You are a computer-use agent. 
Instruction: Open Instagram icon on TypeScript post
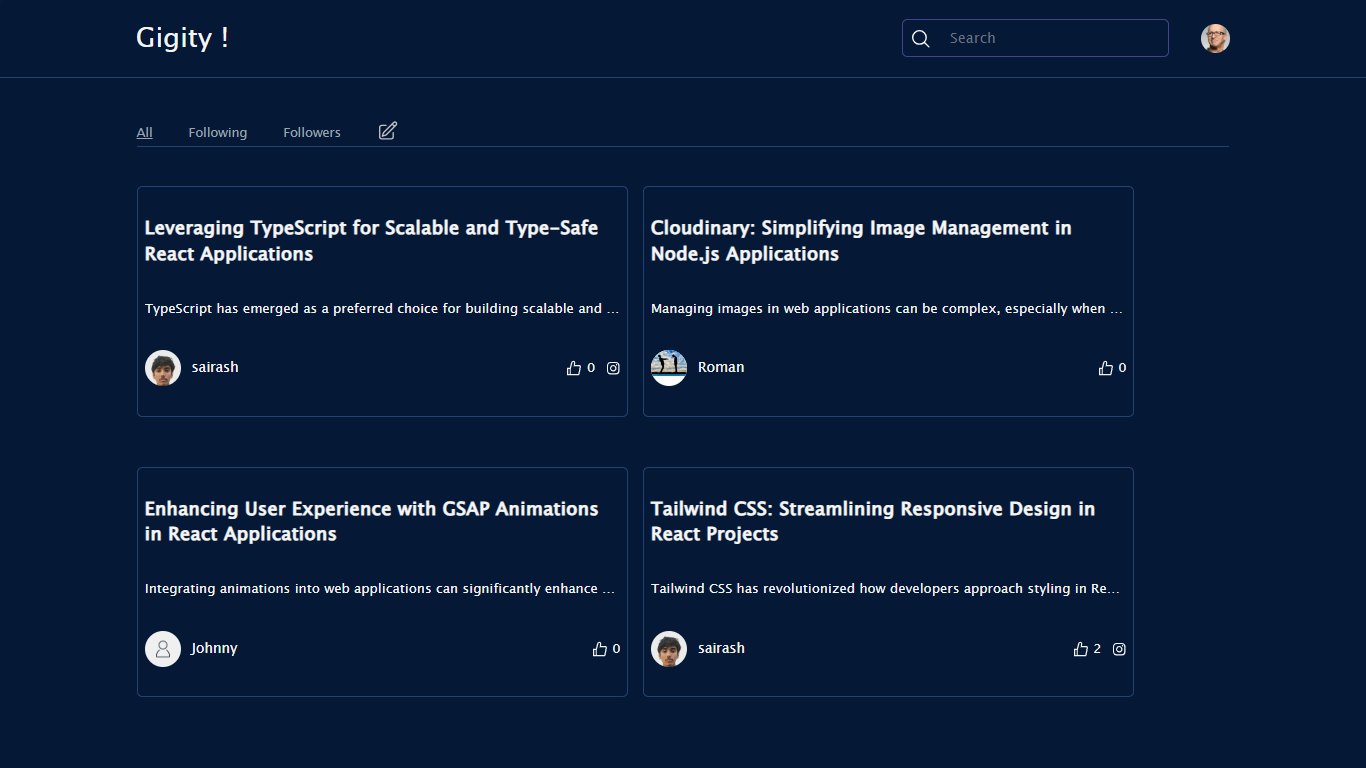[x=613, y=368]
